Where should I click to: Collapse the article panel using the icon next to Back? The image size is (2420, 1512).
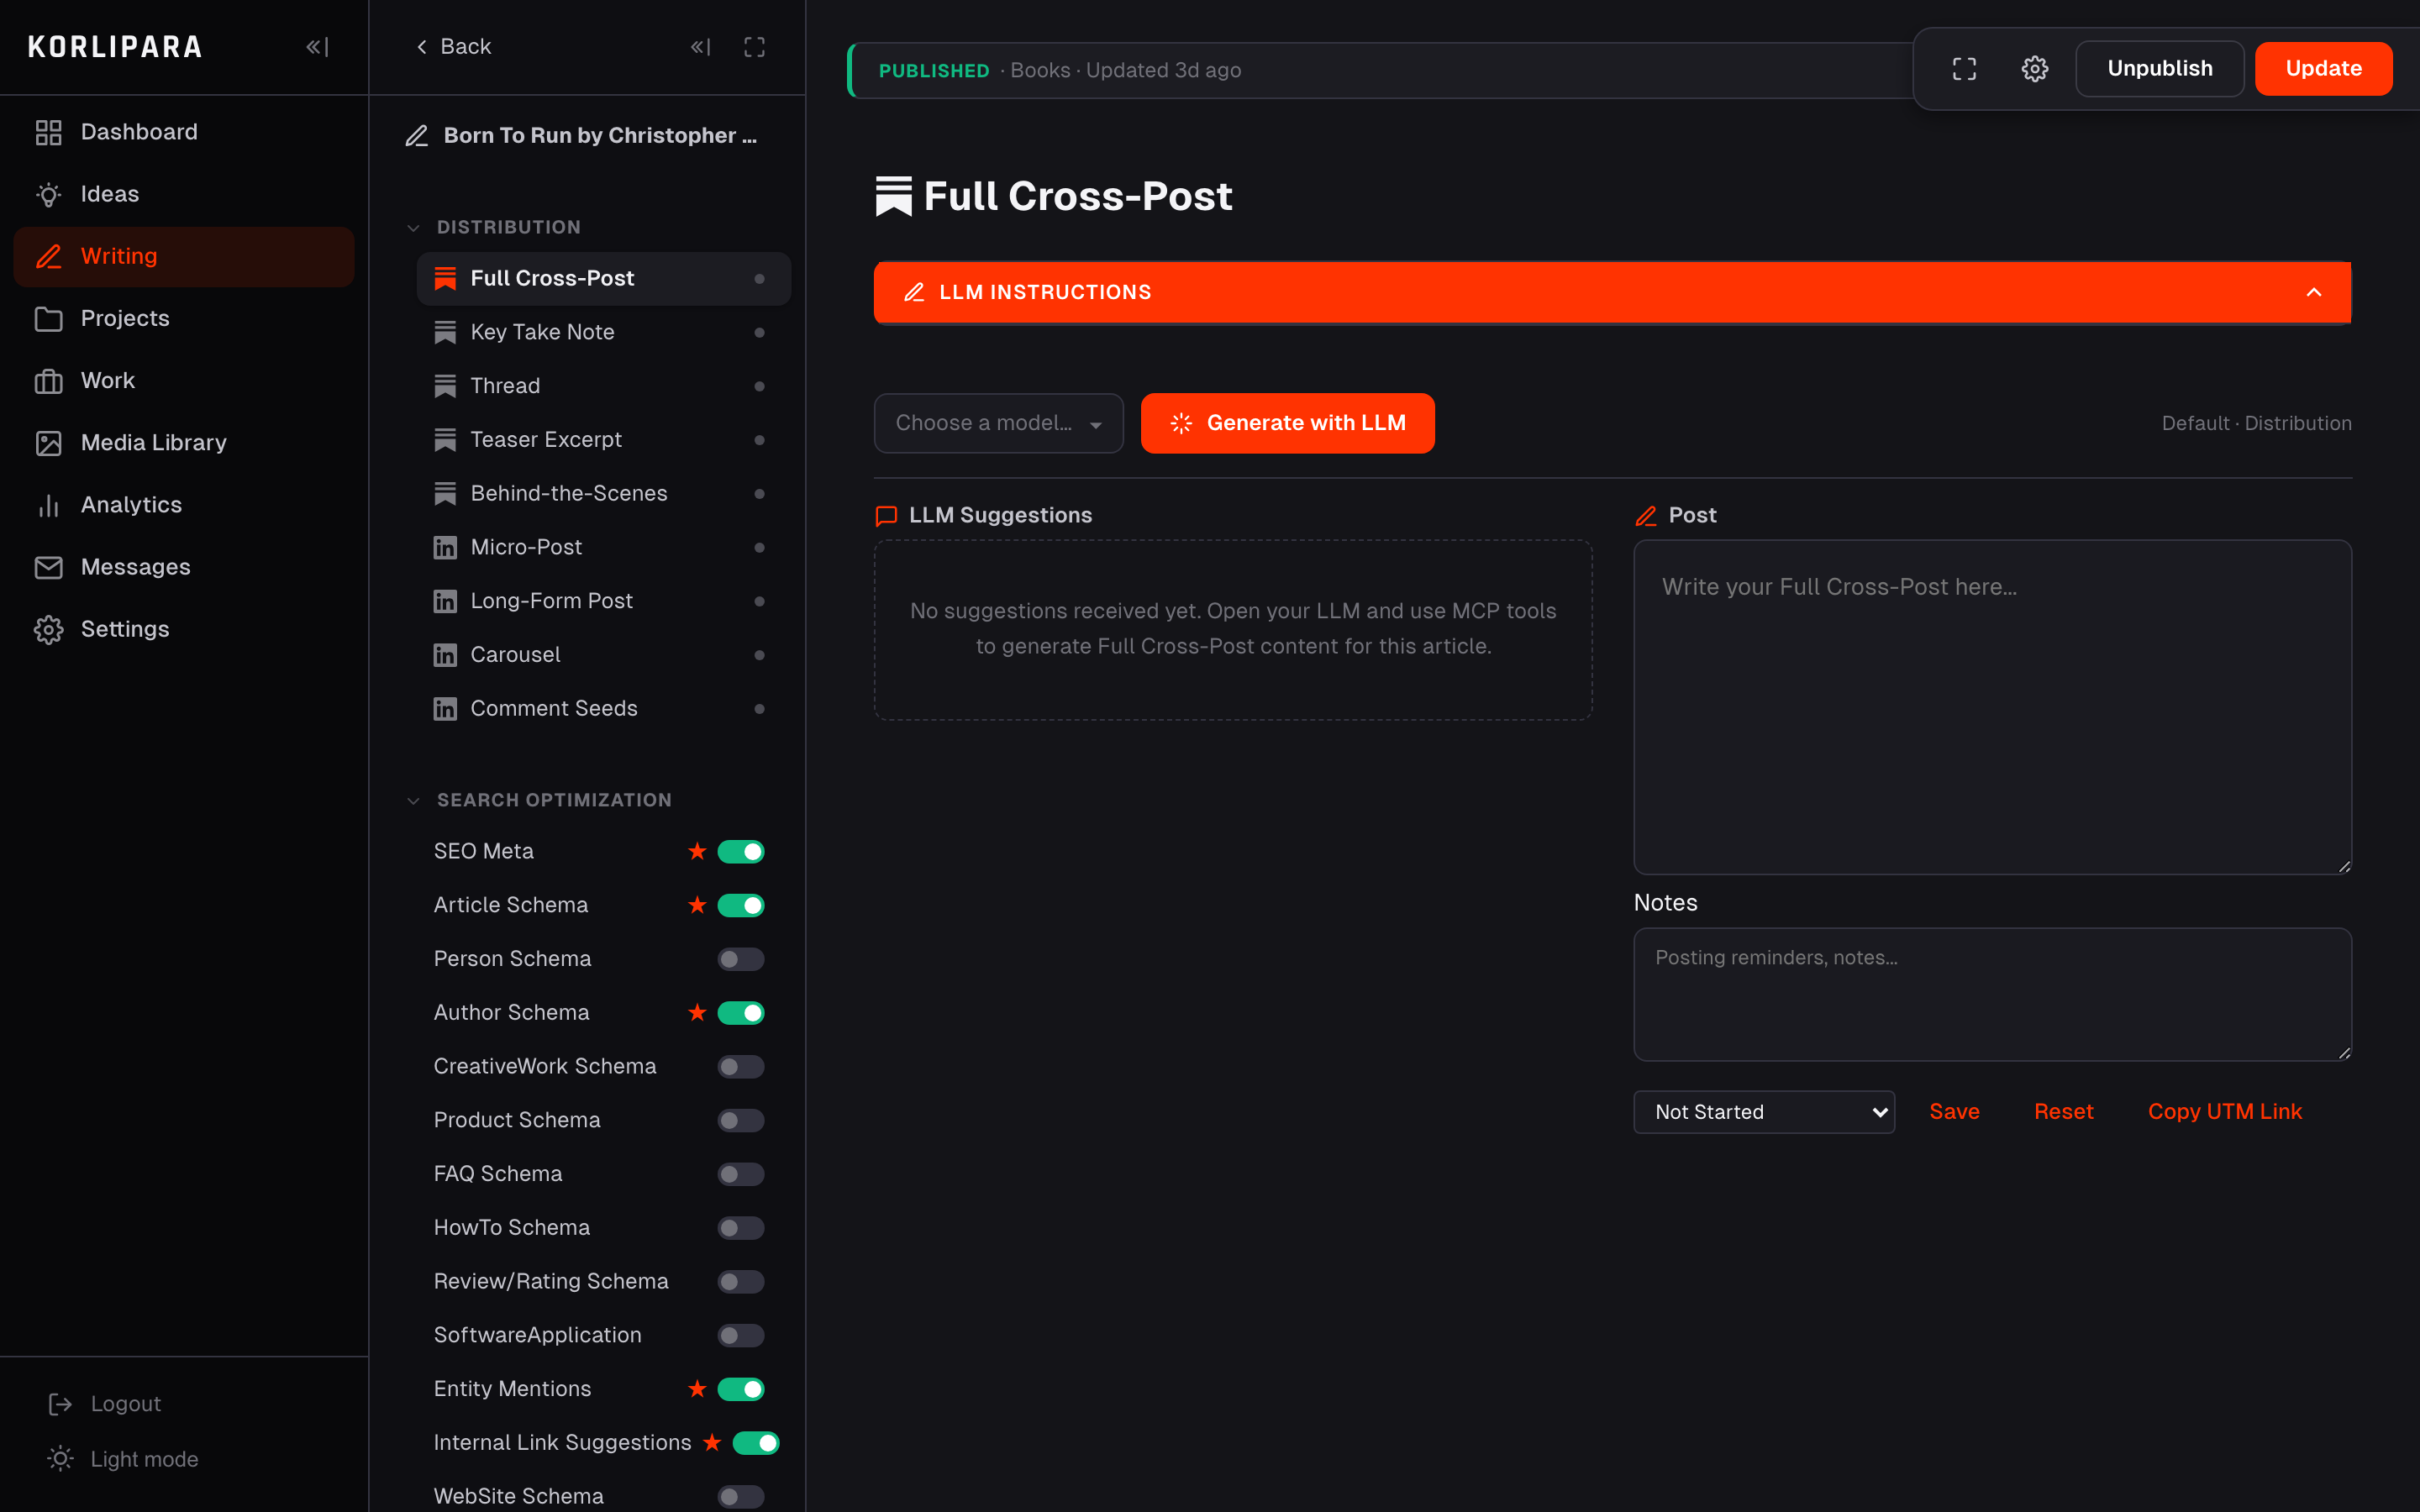coord(701,47)
